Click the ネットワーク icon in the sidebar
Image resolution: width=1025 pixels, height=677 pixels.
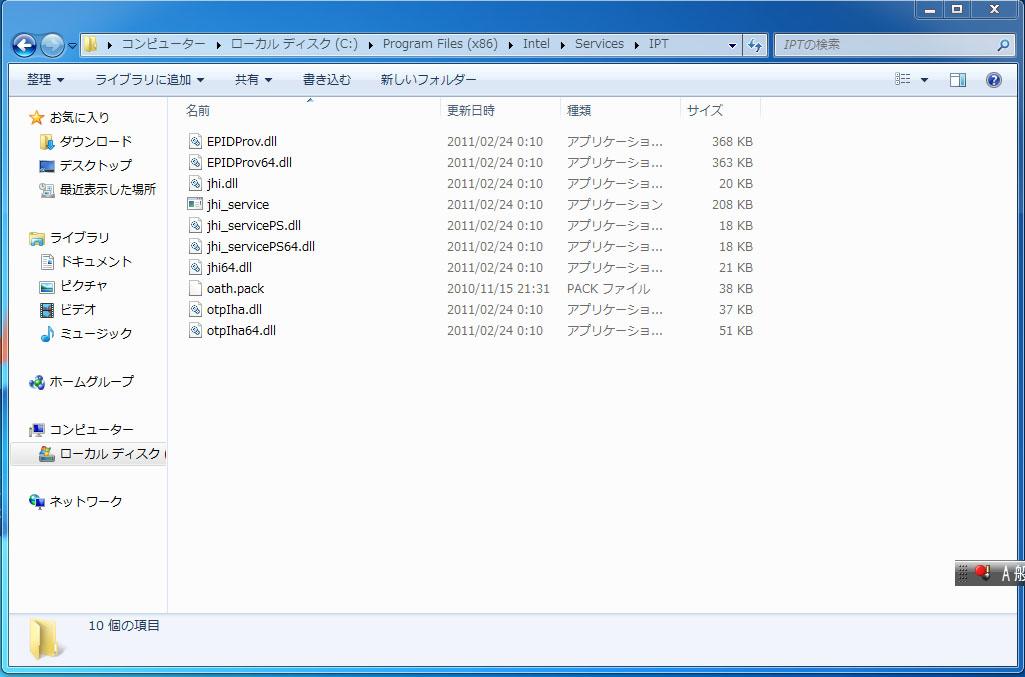tap(37, 502)
